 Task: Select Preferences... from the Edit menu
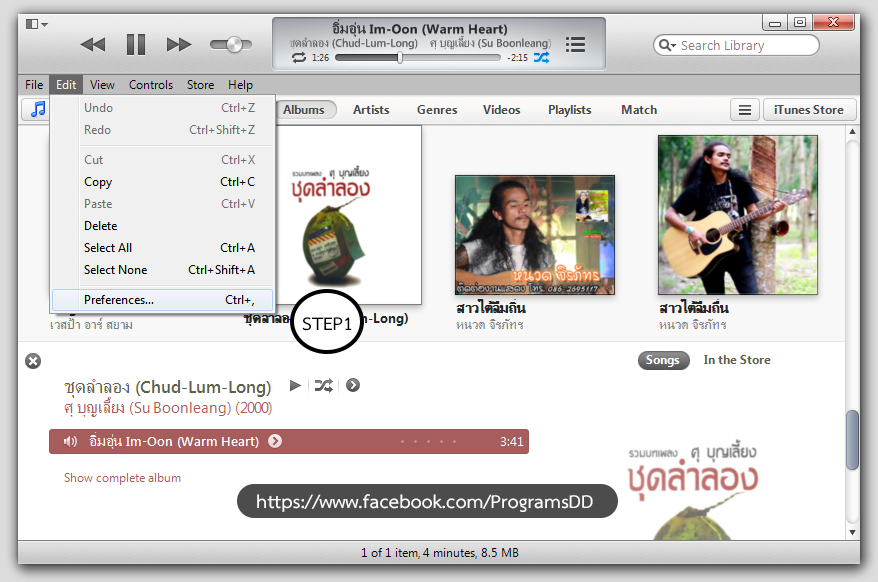point(119,300)
